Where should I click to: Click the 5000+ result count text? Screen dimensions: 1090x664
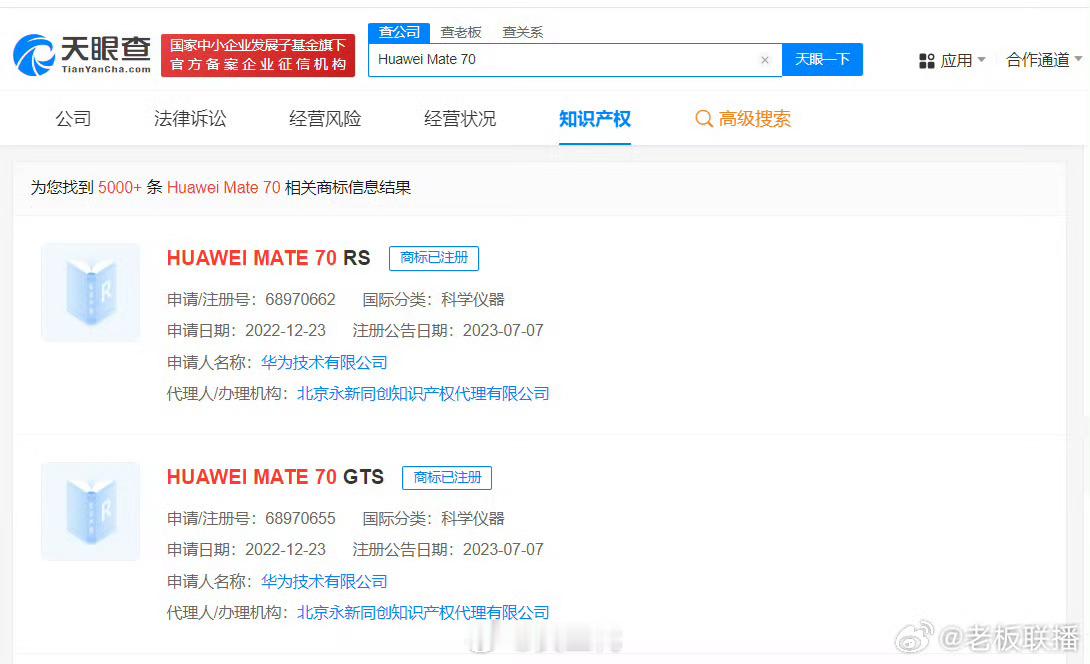[120, 188]
